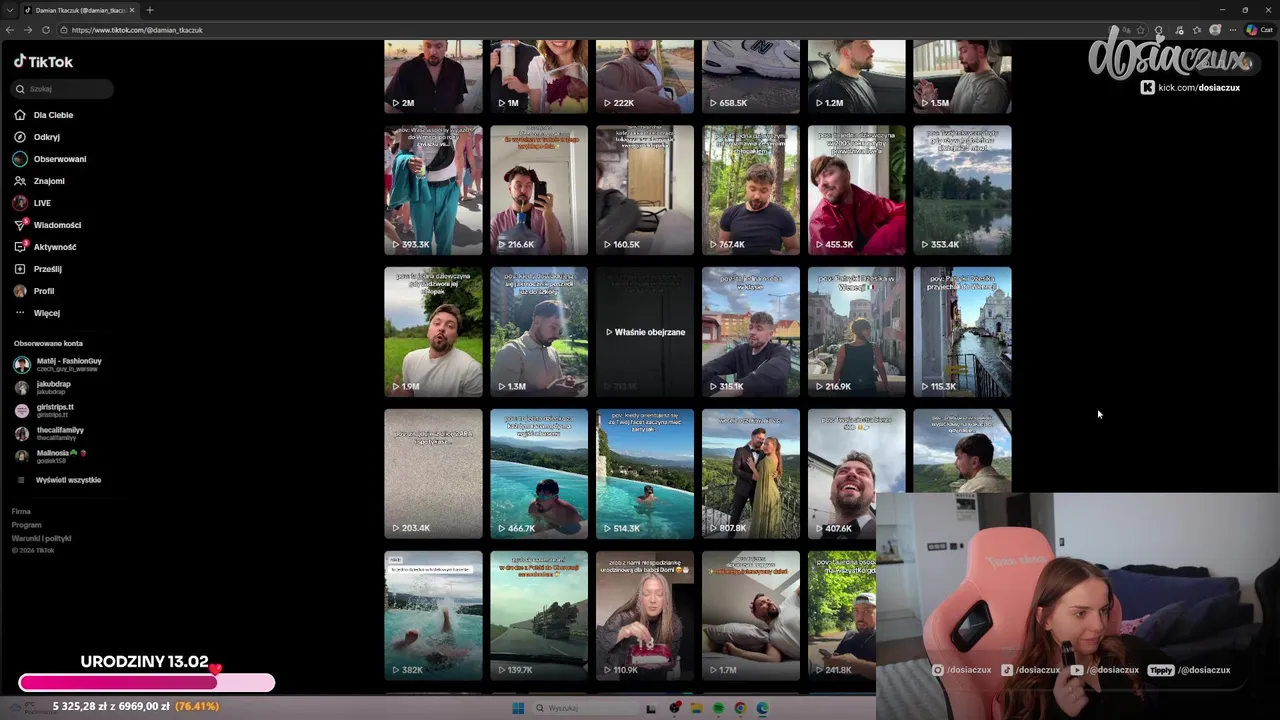Click the Windows taskbar Wyszukaj search box
The image size is (1280, 720).
point(584,708)
